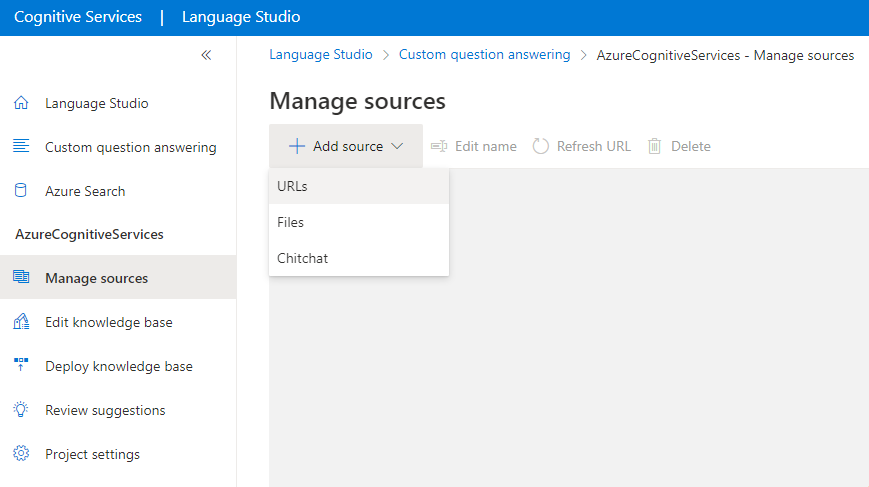The height and width of the screenshot is (487, 869).
Task: Click the Review suggestions lightbulb icon
Action: point(21,409)
